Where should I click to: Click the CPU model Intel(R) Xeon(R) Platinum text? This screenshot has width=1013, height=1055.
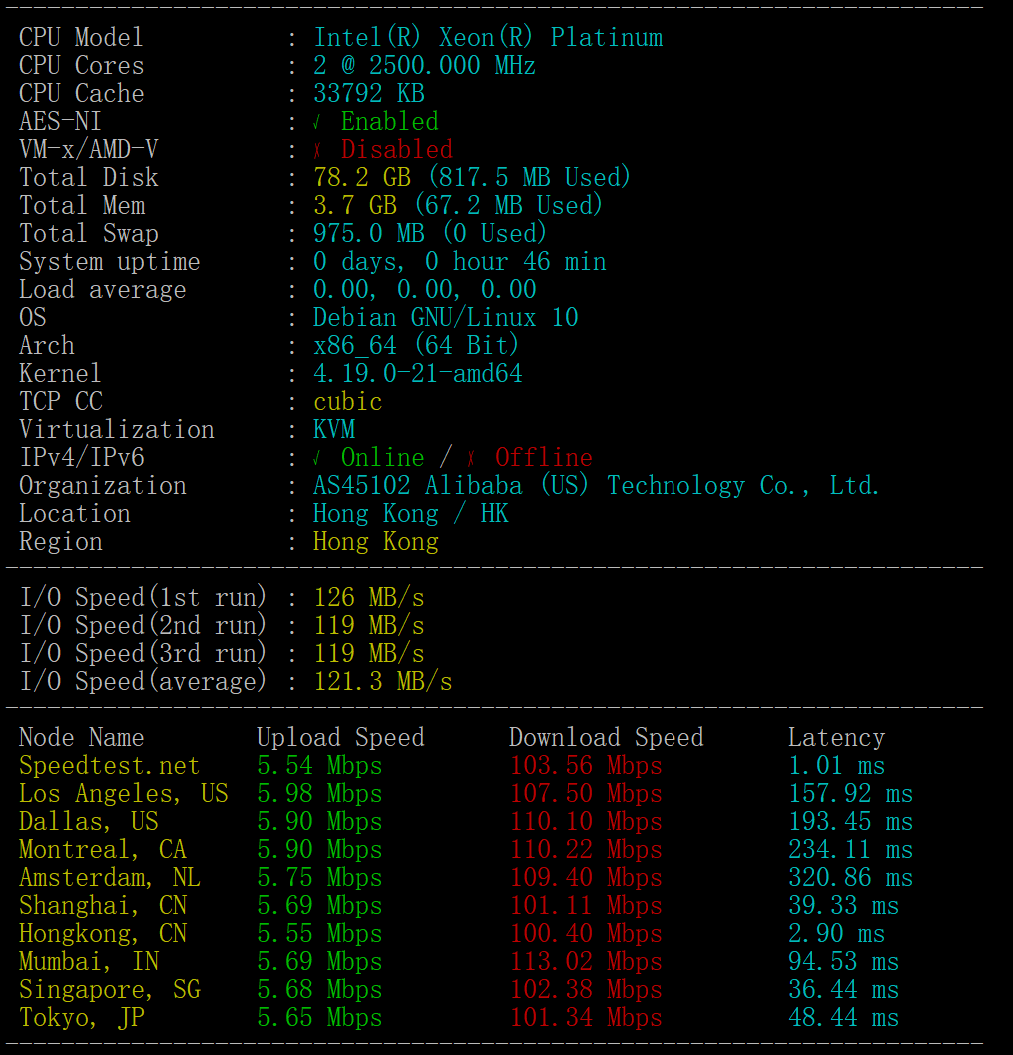click(488, 38)
